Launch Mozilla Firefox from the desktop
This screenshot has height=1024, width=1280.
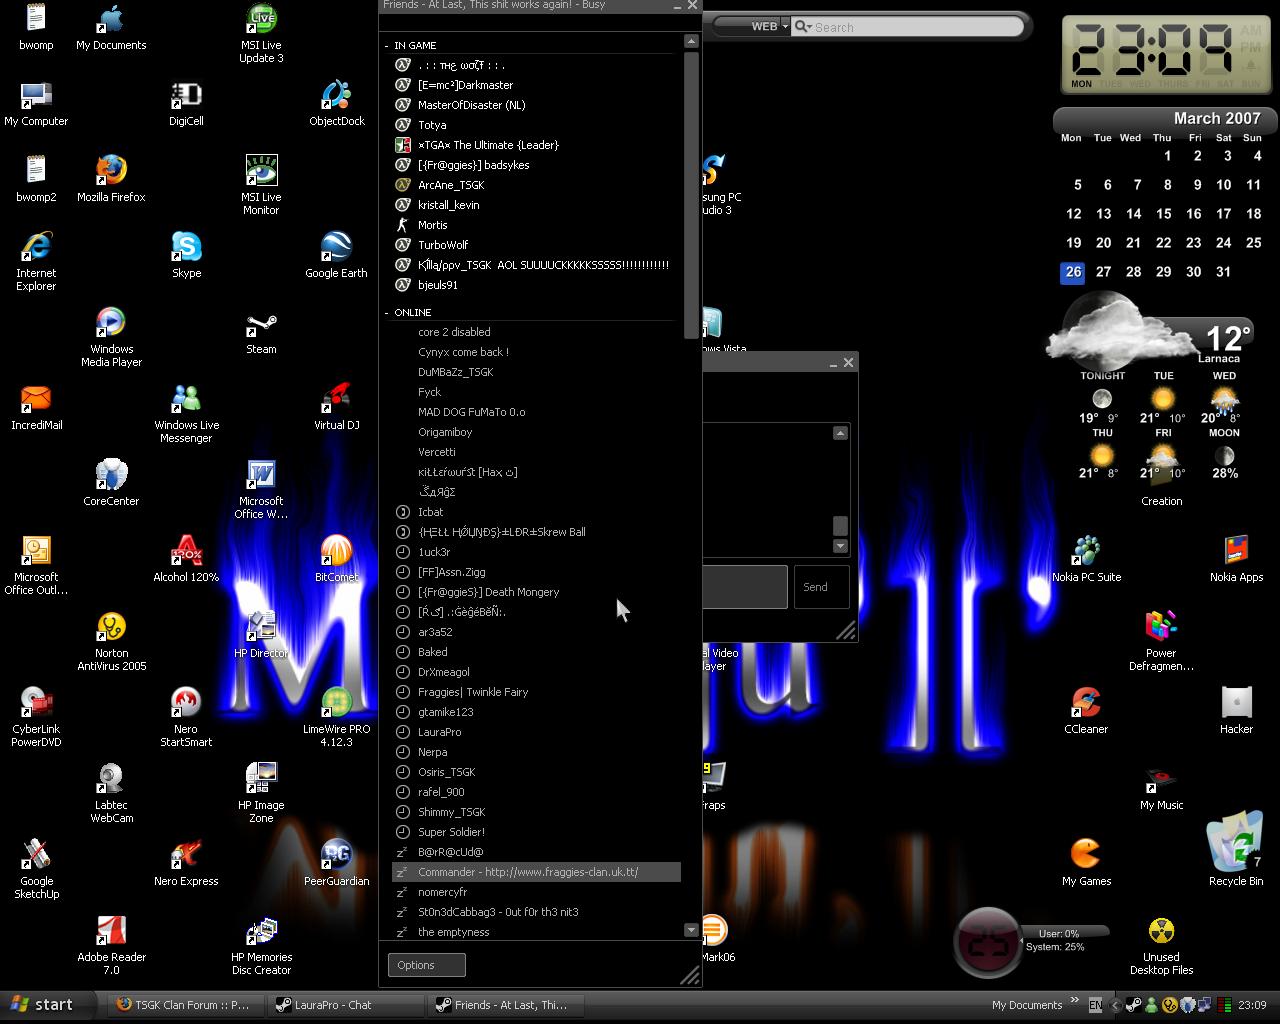[x=111, y=172]
